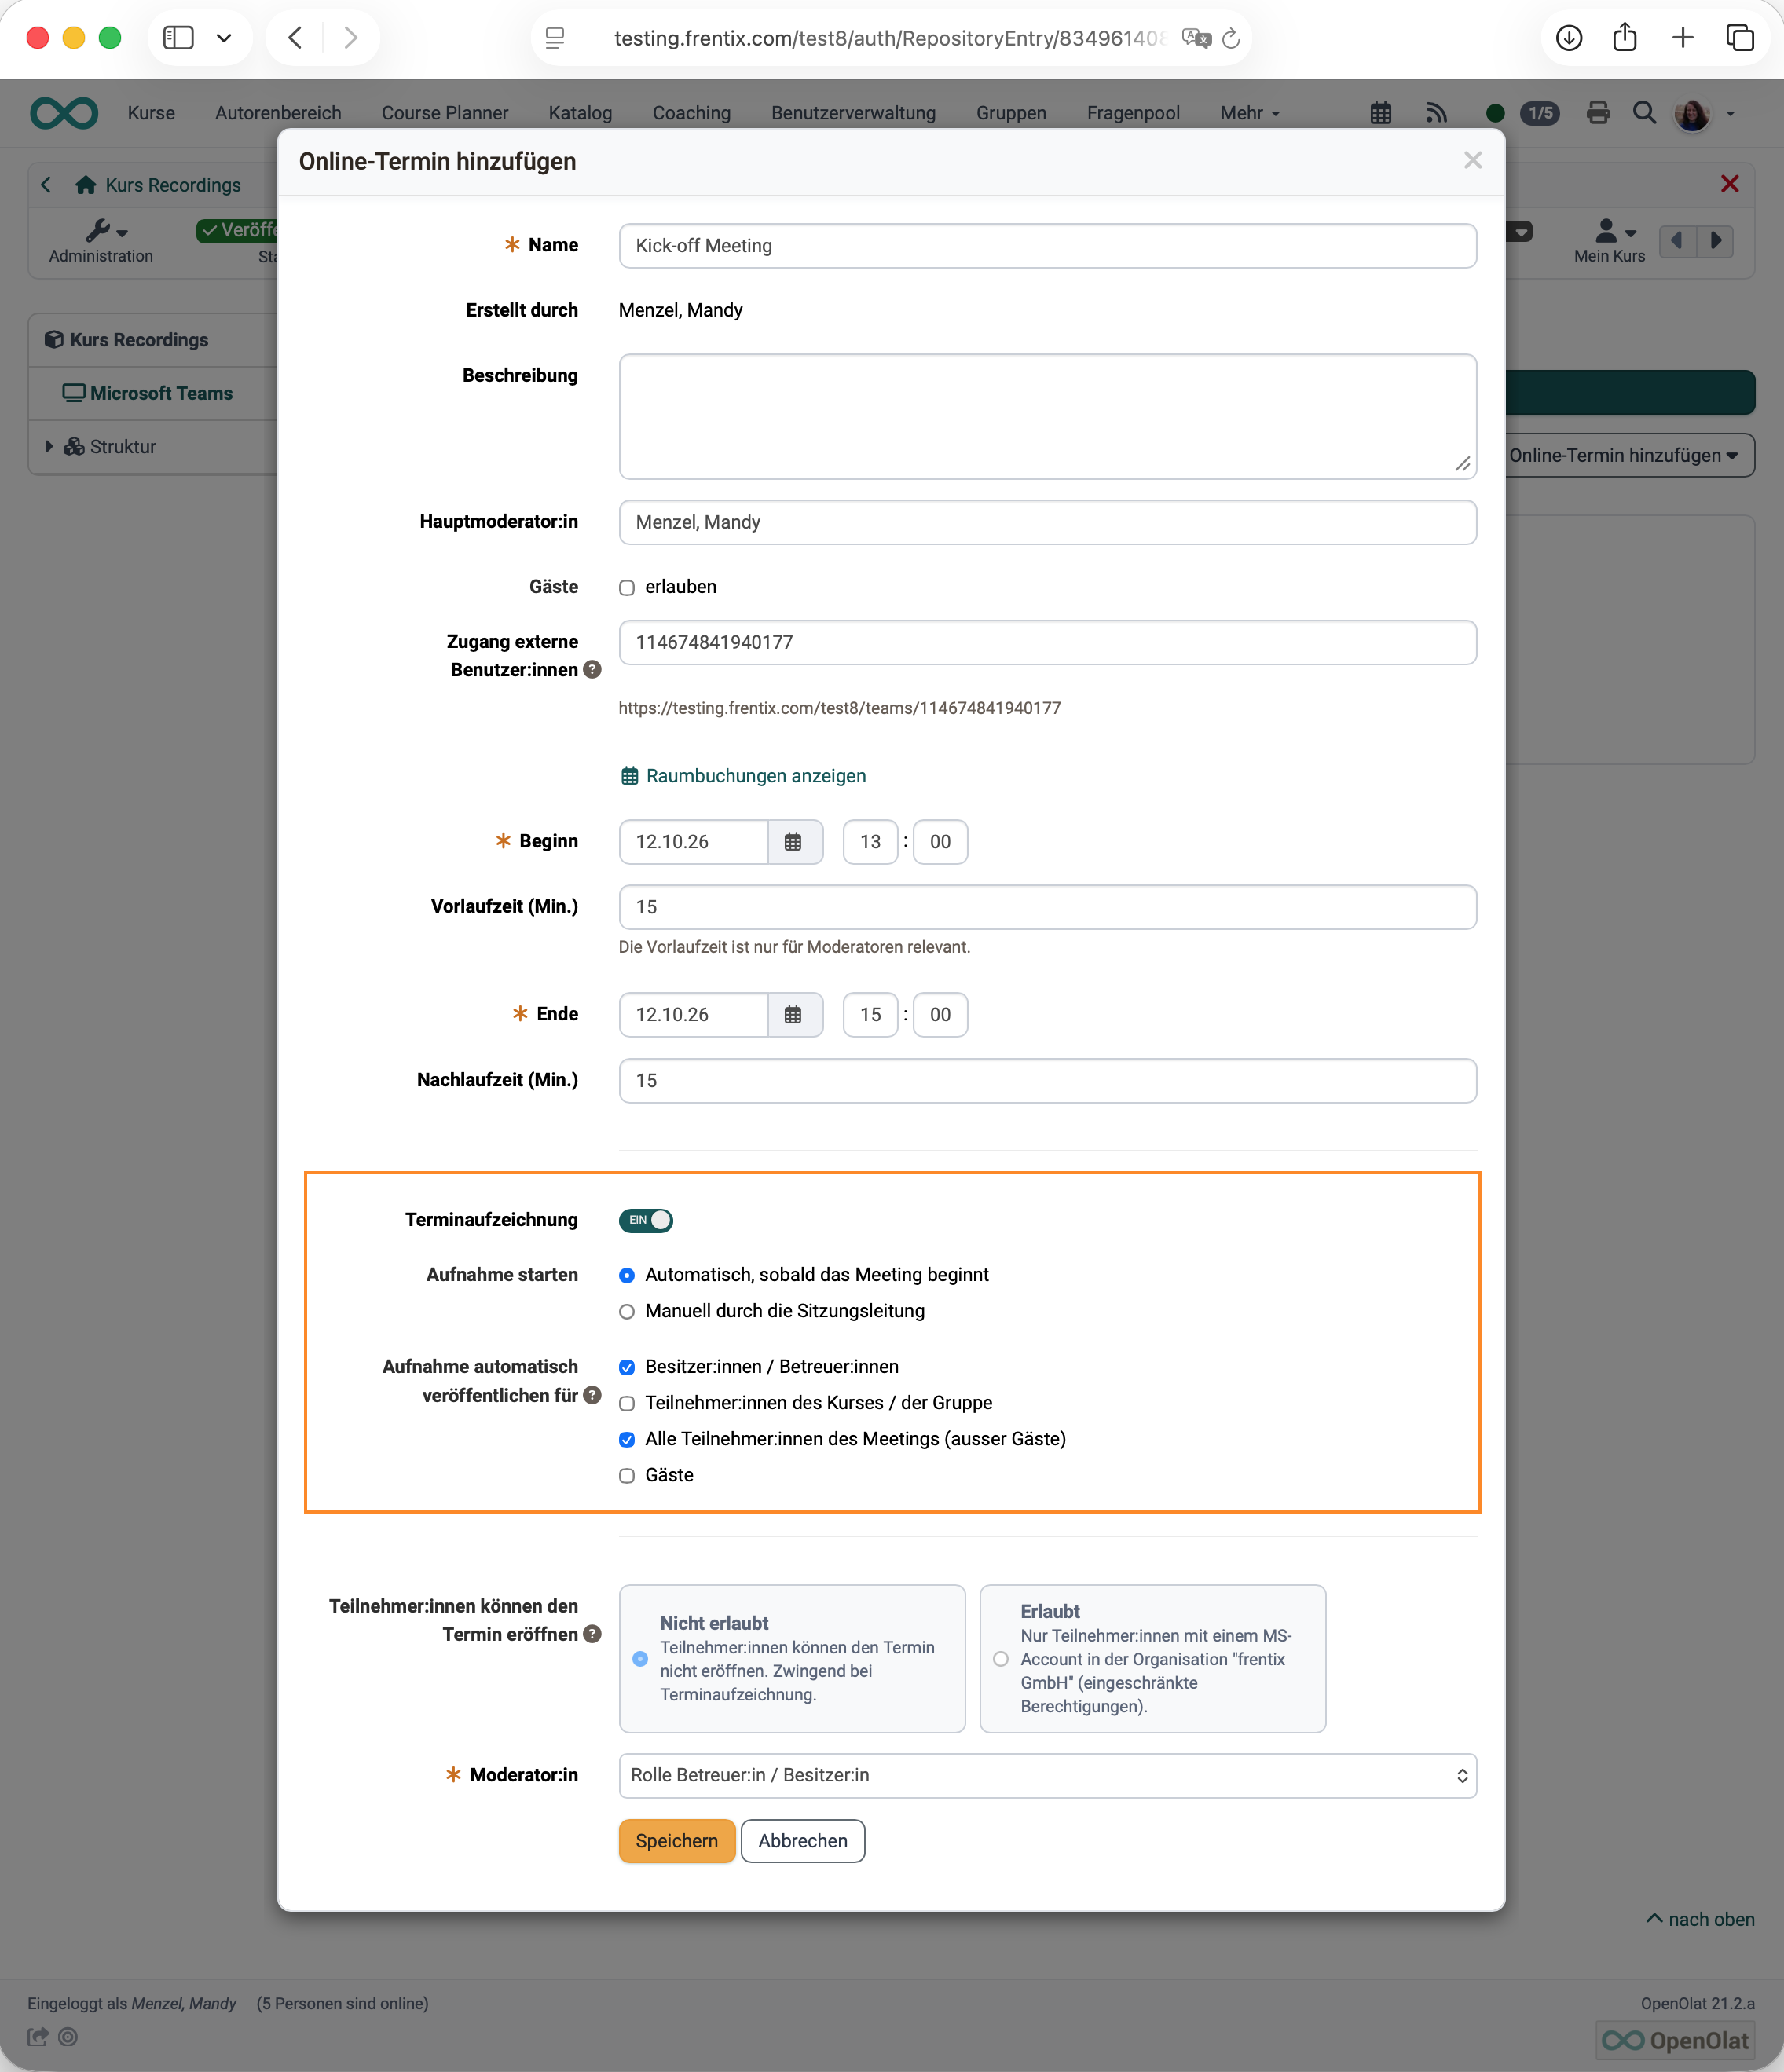Expand the Struktur tree node
The width and height of the screenshot is (1784, 2072).
[49, 447]
